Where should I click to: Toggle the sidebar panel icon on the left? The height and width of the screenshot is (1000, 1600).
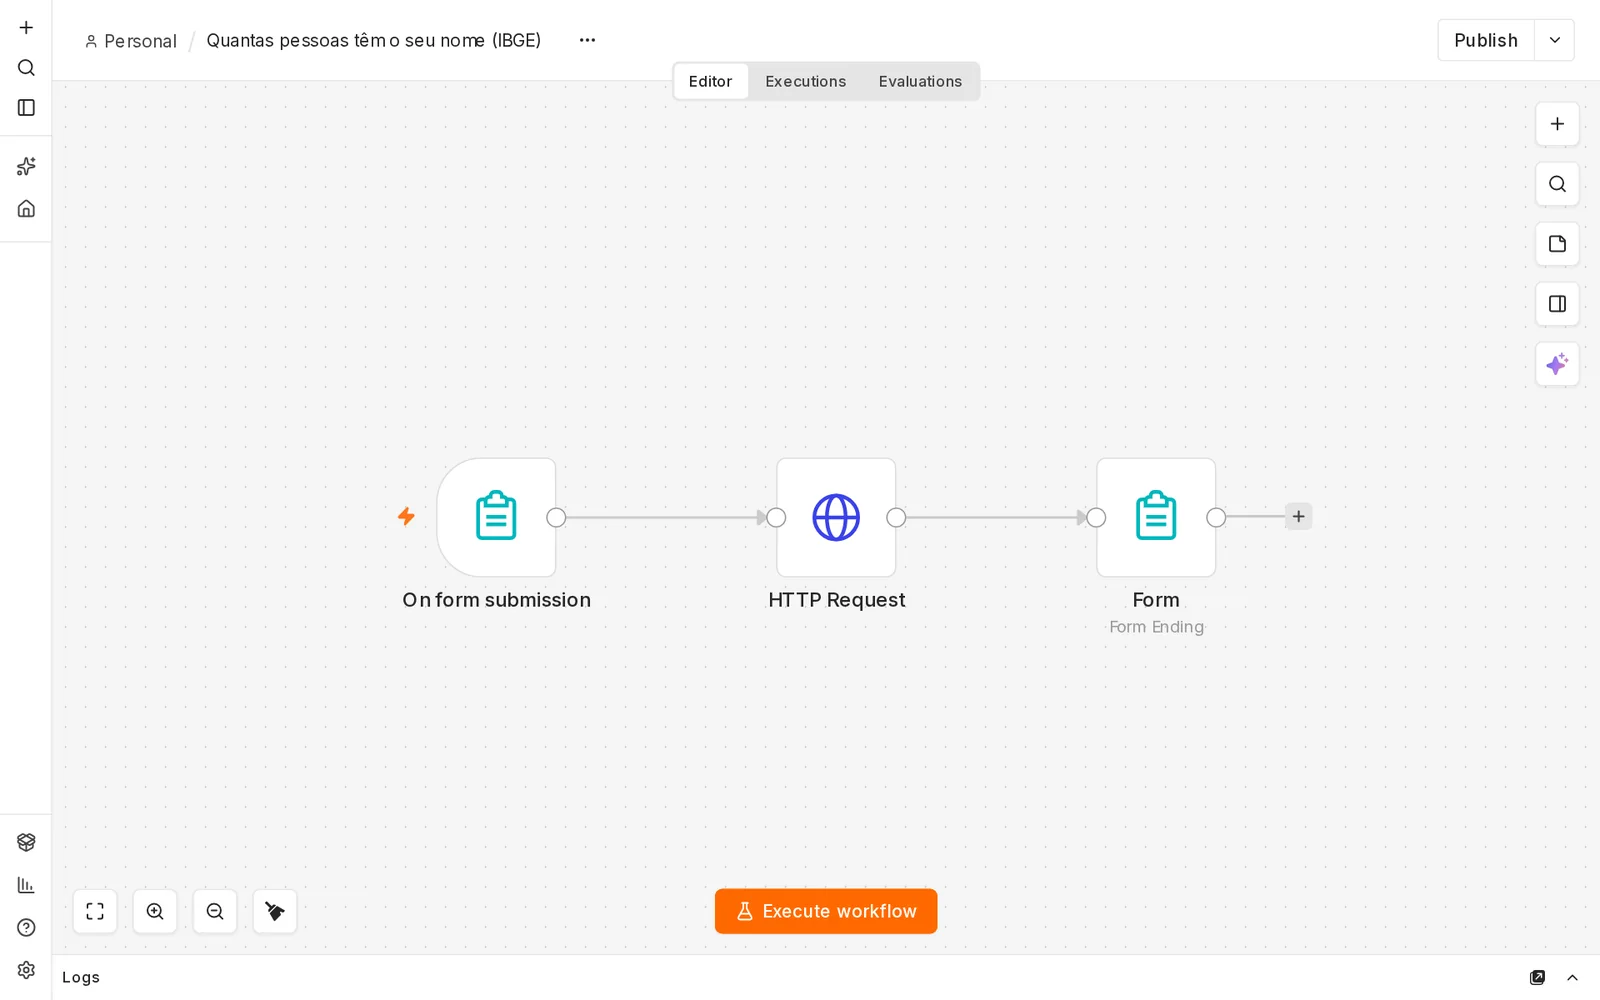(x=26, y=107)
